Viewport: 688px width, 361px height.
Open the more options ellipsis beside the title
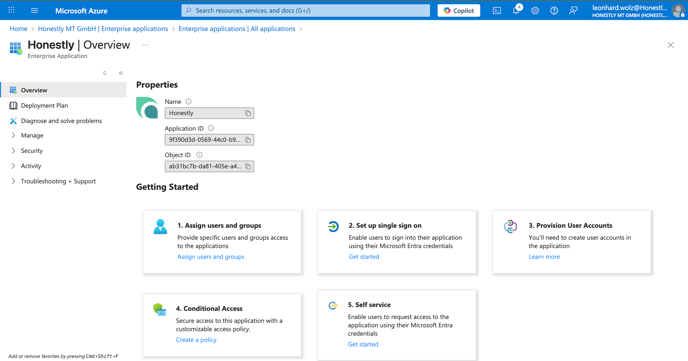tap(145, 45)
